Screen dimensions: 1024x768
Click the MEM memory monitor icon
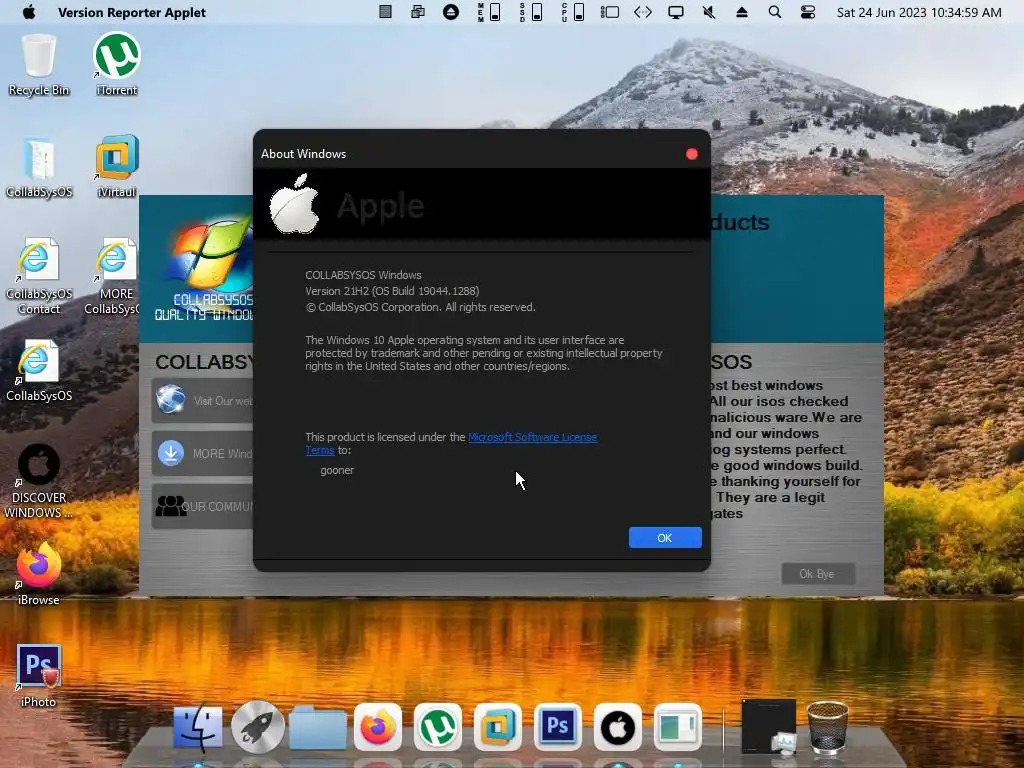click(489, 12)
